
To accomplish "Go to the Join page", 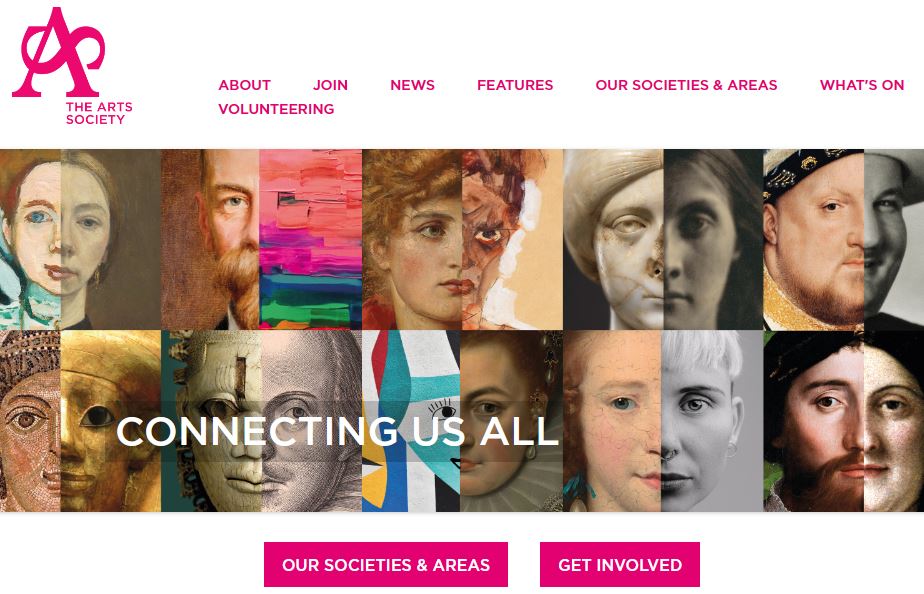I will point(330,85).
